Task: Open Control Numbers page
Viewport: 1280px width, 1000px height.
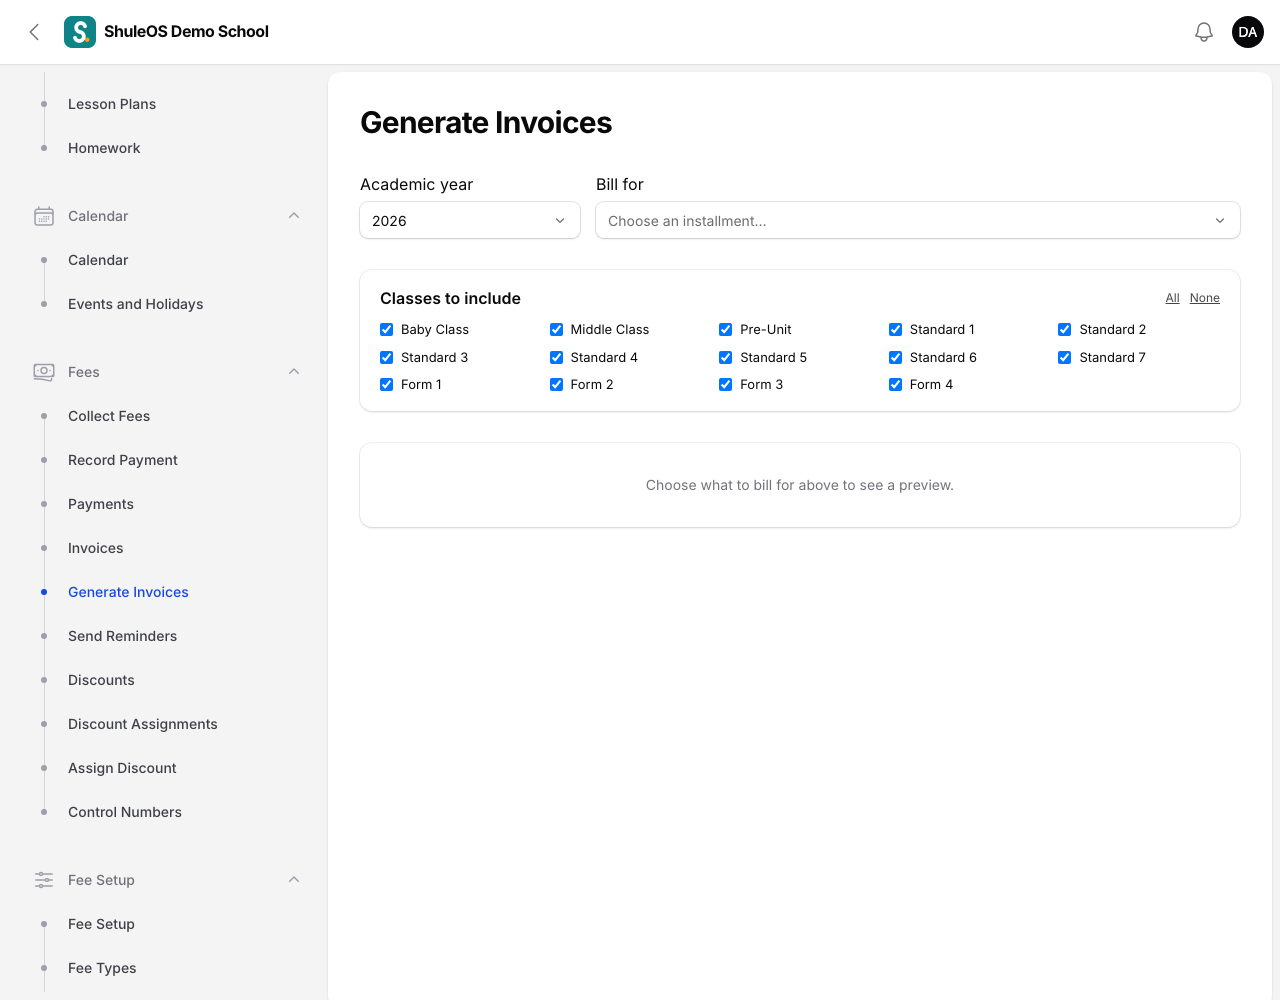Action: tap(125, 812)
